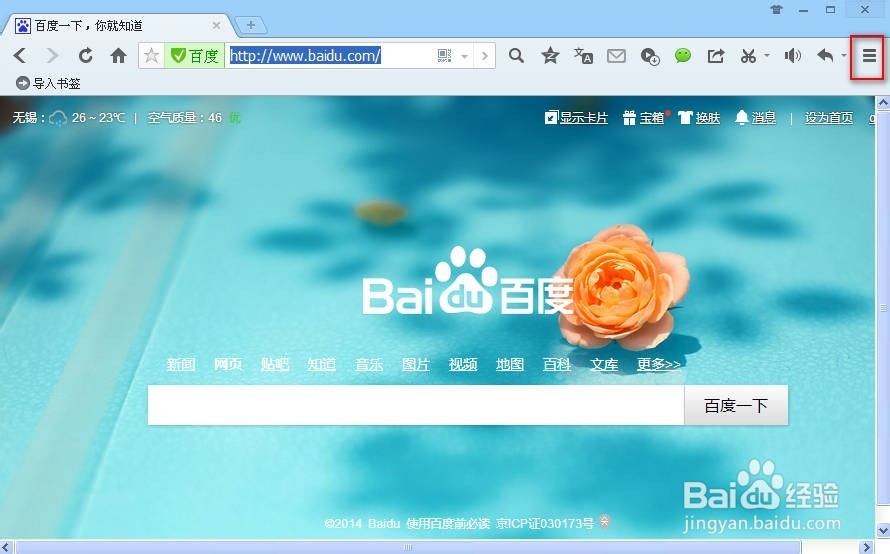Open the 文库 link
Viewport: 890px width, 554px height.
tap(604, 364)
